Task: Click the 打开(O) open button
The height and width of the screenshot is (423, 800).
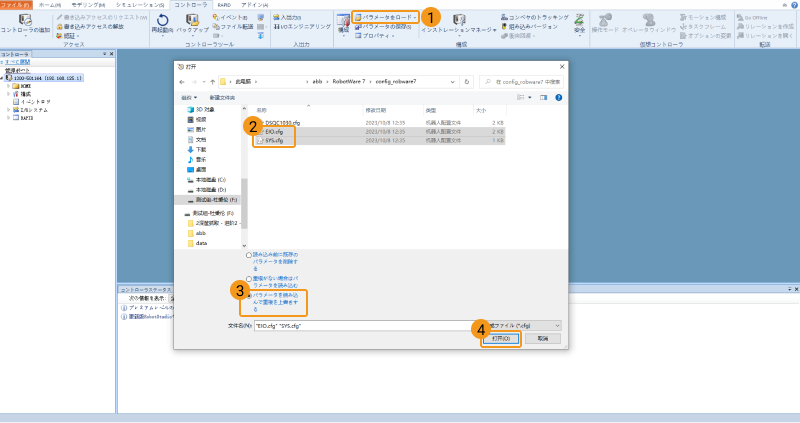Action: pyautogui.click(x=500, y=339)
